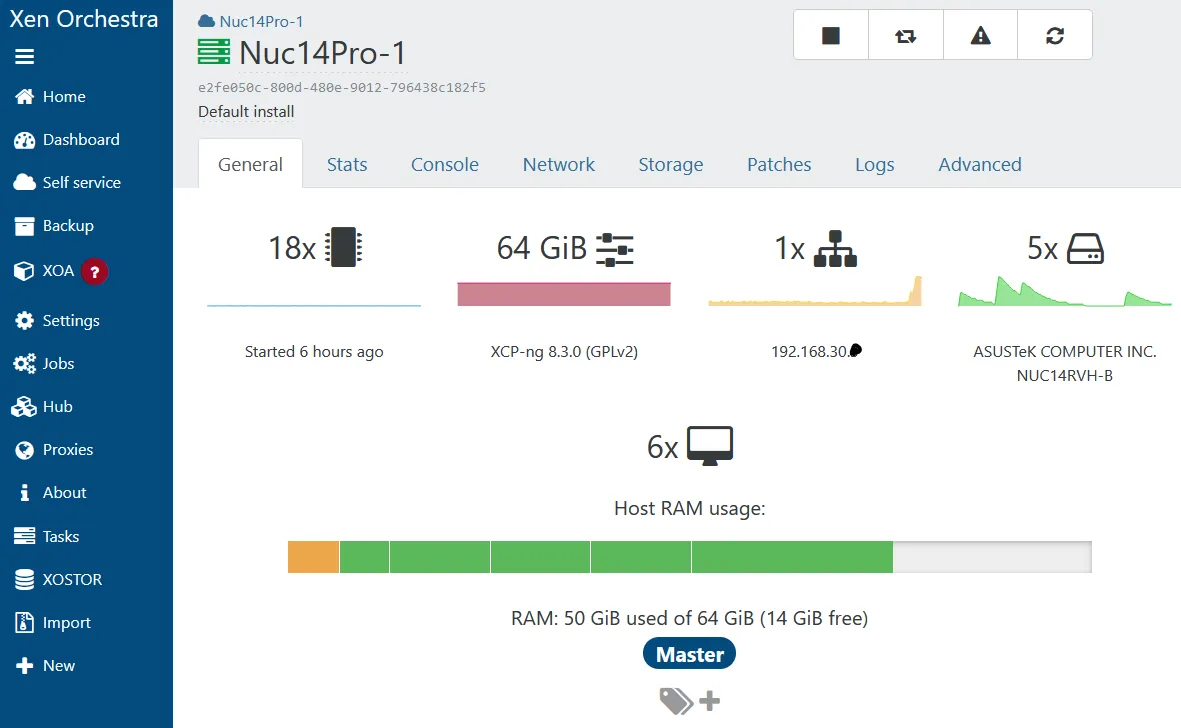Click the 6x VMs monitor icon
Image resolution: width=1181 pixels, height=728 pixels.
(709, 446)
